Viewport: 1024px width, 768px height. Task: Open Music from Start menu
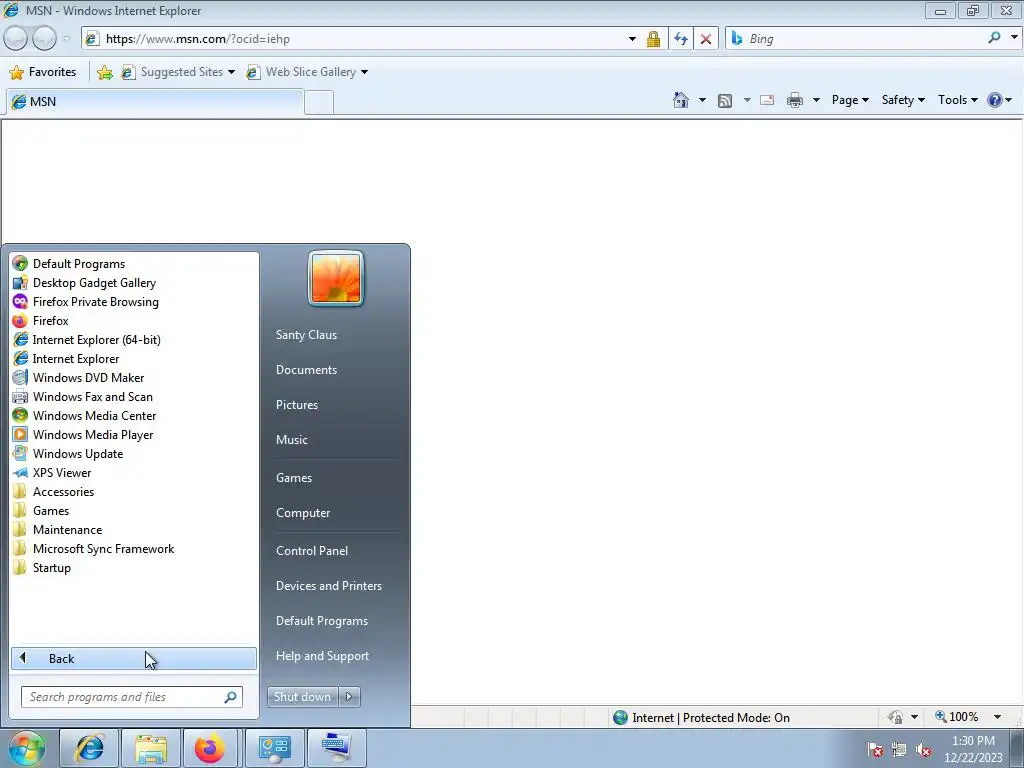click(x=291, y=440)
